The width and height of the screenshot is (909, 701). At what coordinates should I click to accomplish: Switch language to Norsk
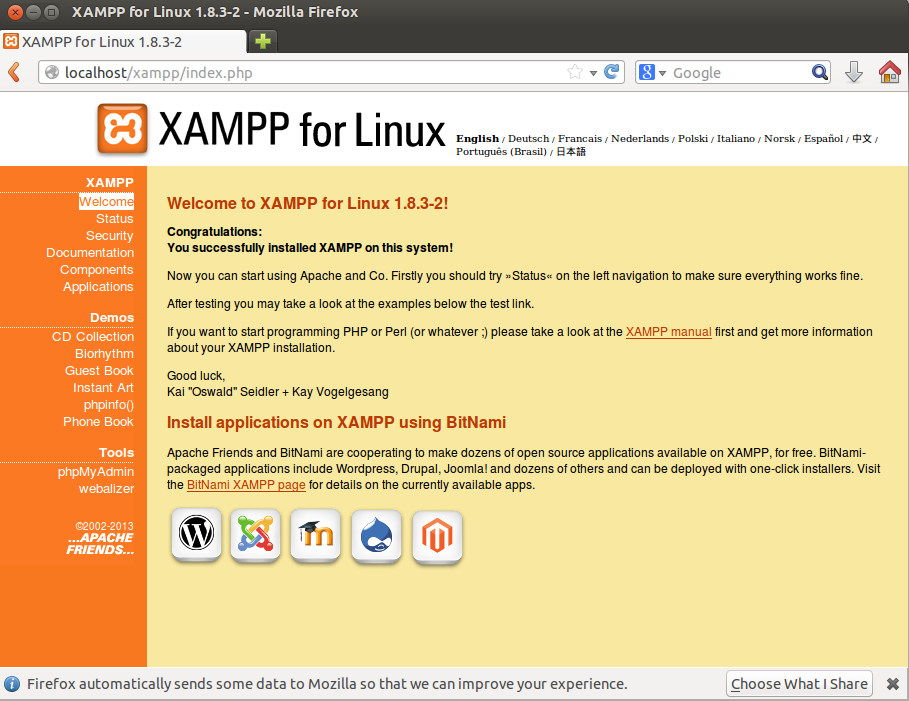(x=779, y=139)
